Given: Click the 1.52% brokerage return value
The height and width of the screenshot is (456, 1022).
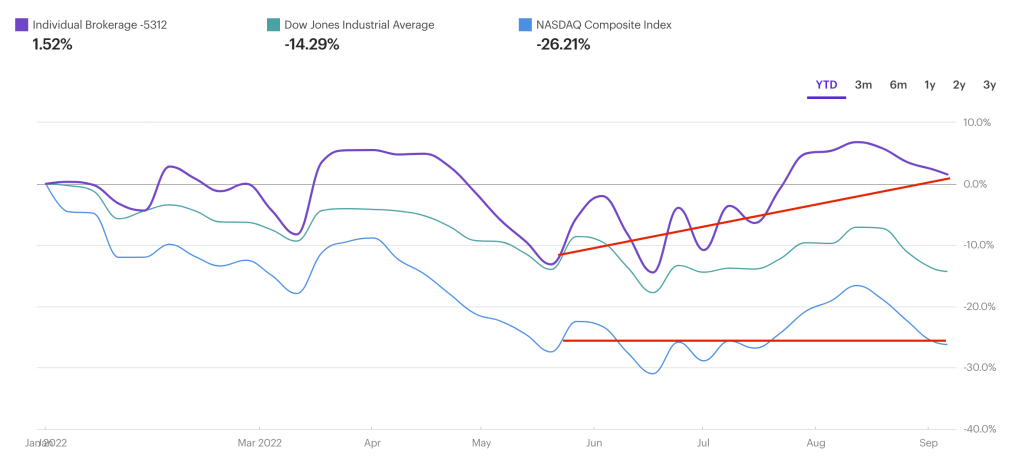Looking at the screenshot, I should (x=52, y=44).
